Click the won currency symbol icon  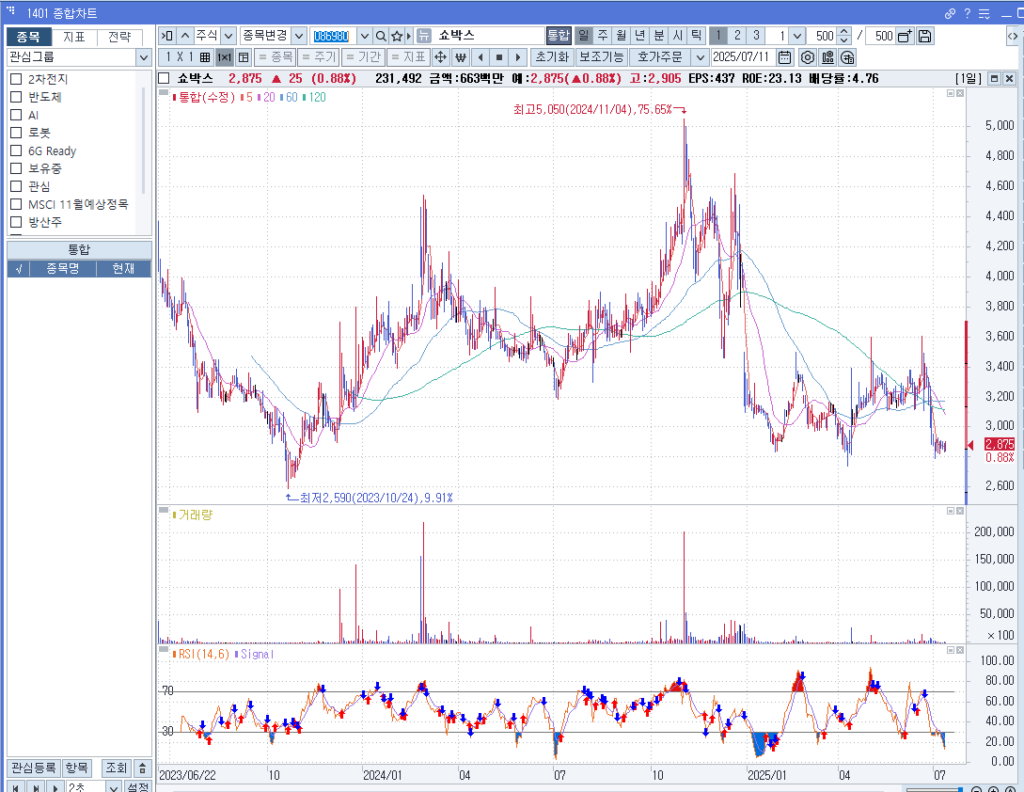[x=461, y=57]
